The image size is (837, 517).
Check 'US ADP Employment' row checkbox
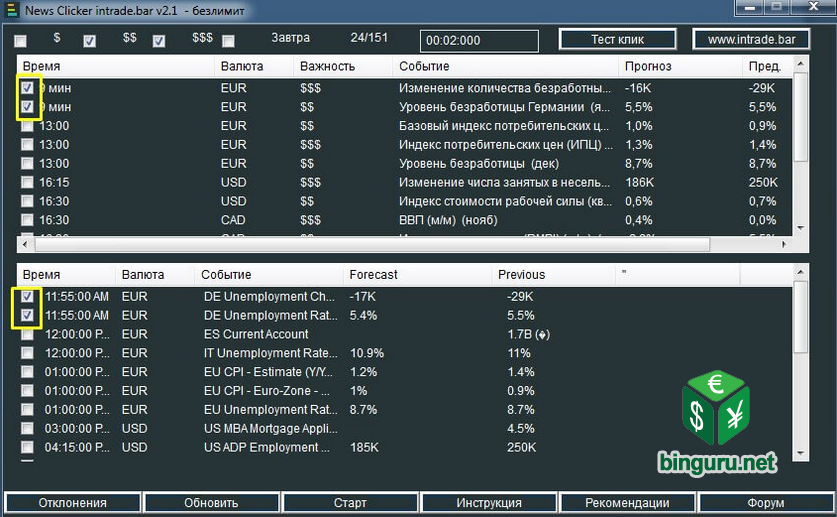tap(27, 447)
